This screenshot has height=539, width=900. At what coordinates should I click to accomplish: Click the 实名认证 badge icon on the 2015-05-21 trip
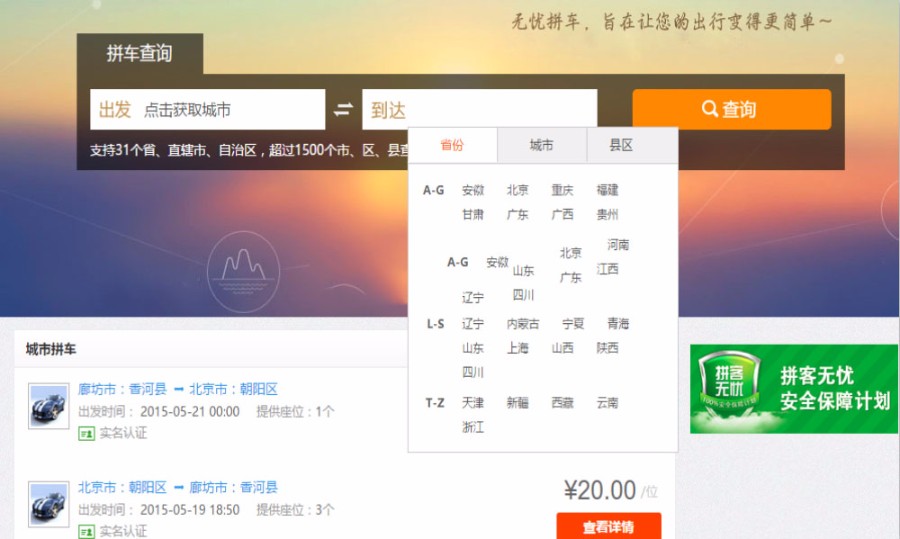click(x=86, y=433)
